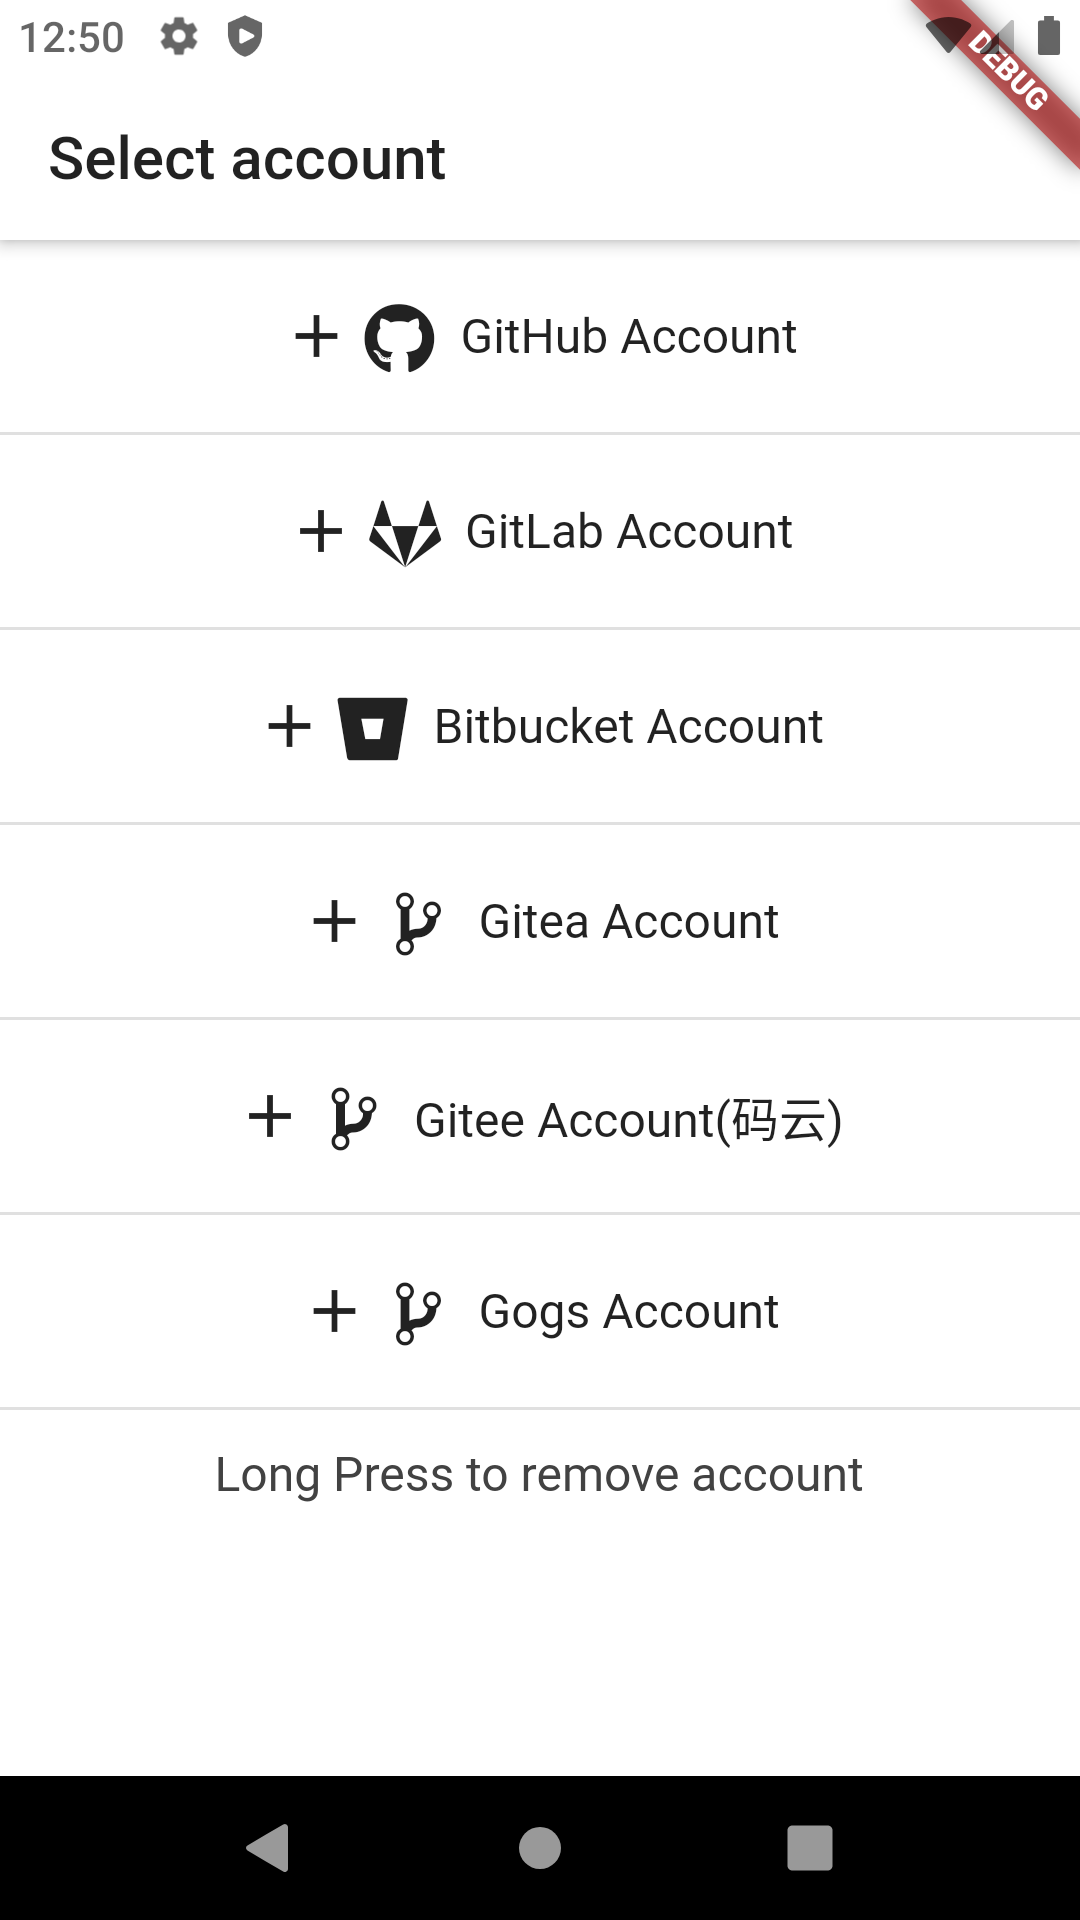Tap the plus icon beside GitHub Account
This screenshot has height=1920, width=1080.
pyautogui.click(x=316, y=337)
